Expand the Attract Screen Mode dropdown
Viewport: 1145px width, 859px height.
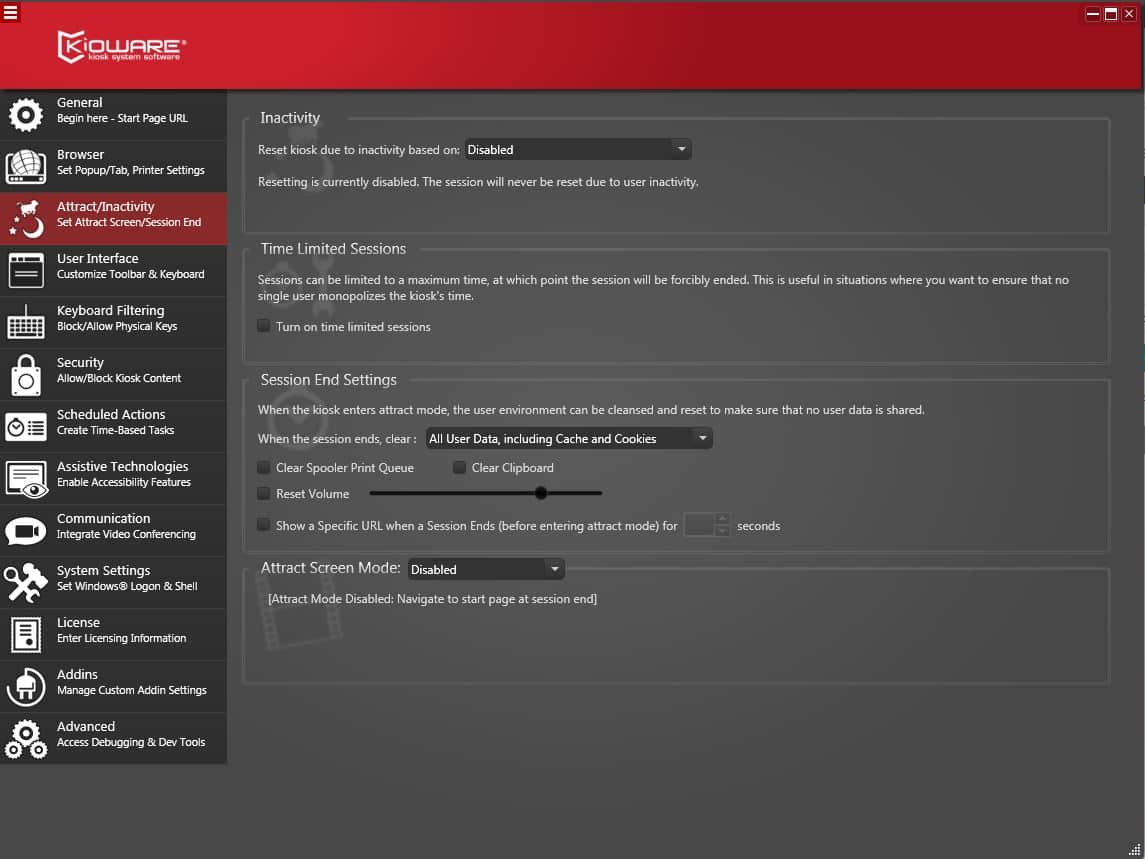pos(486,570)
